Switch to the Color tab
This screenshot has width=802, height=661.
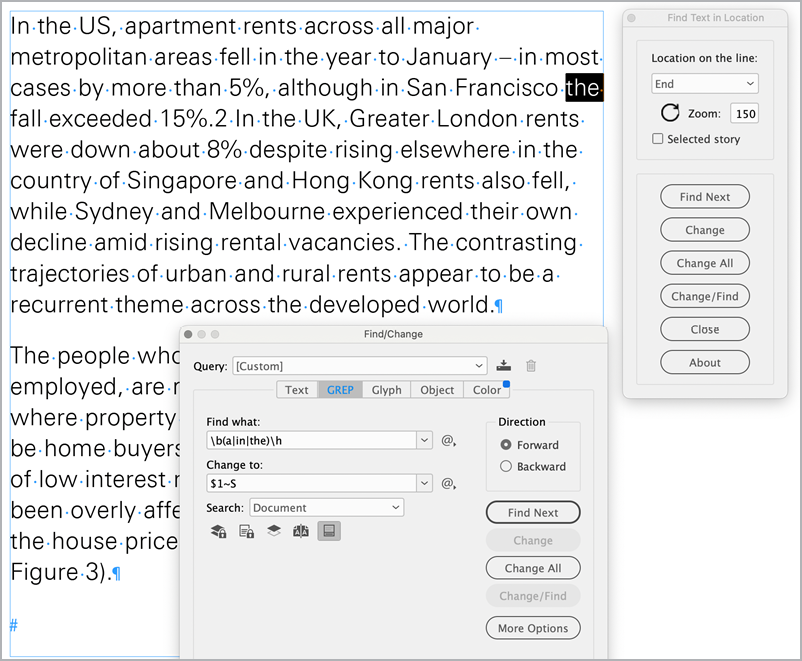[486, 390]
